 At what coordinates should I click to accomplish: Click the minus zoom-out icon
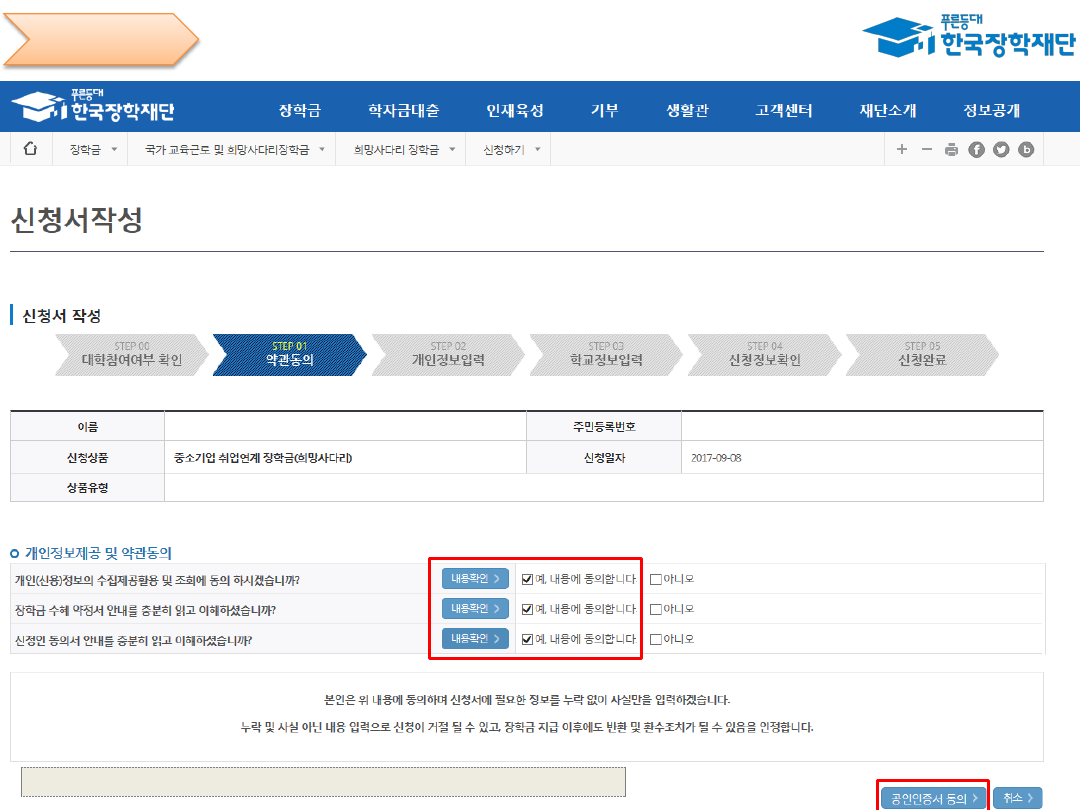[926, 149]
